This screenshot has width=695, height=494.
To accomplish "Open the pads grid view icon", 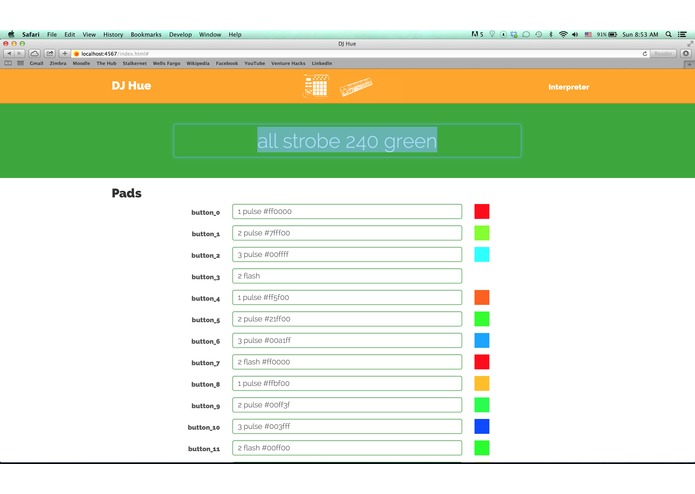I will coord(316,86).
